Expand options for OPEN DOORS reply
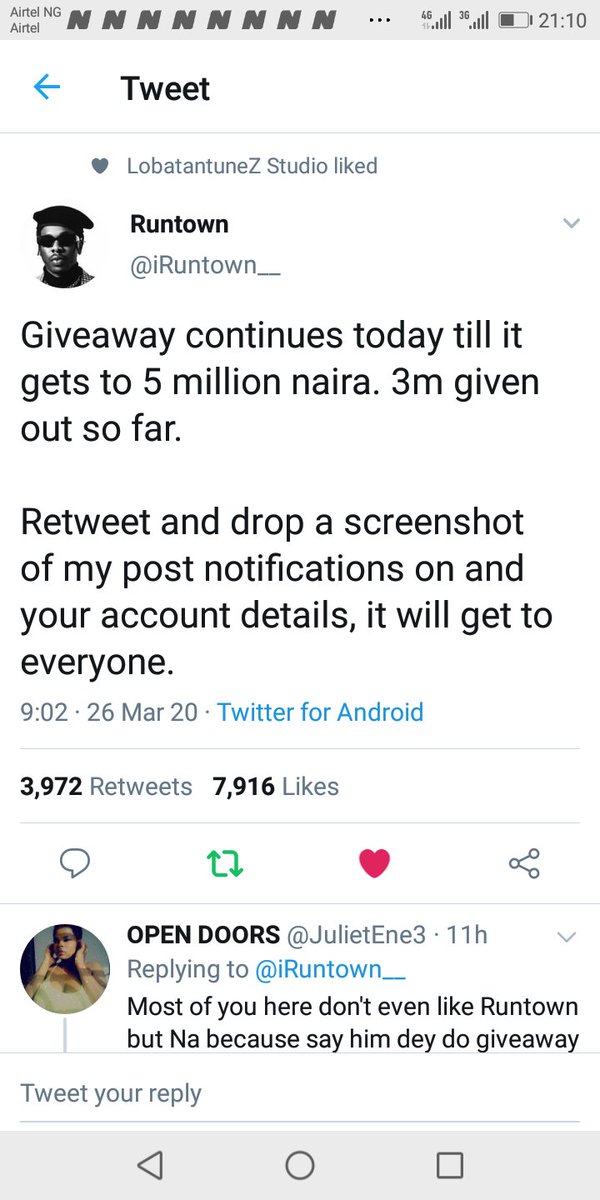 pyautogui.click(x=566, y=937)
